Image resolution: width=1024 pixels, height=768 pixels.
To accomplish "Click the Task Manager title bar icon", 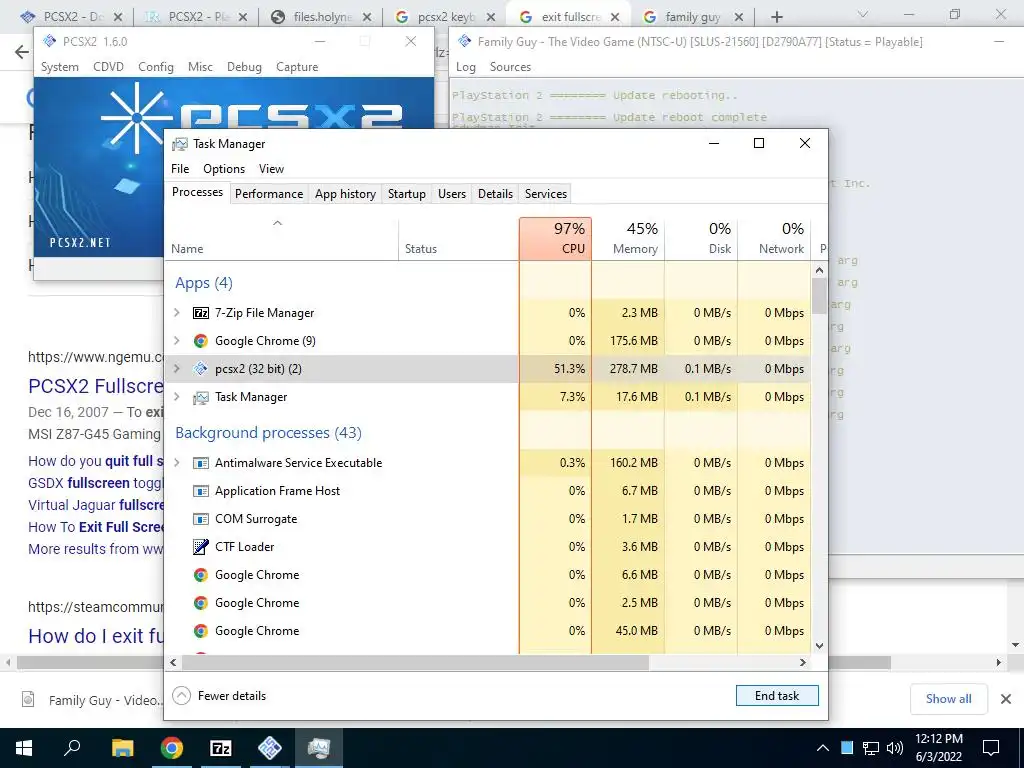I will coord(179,144).
